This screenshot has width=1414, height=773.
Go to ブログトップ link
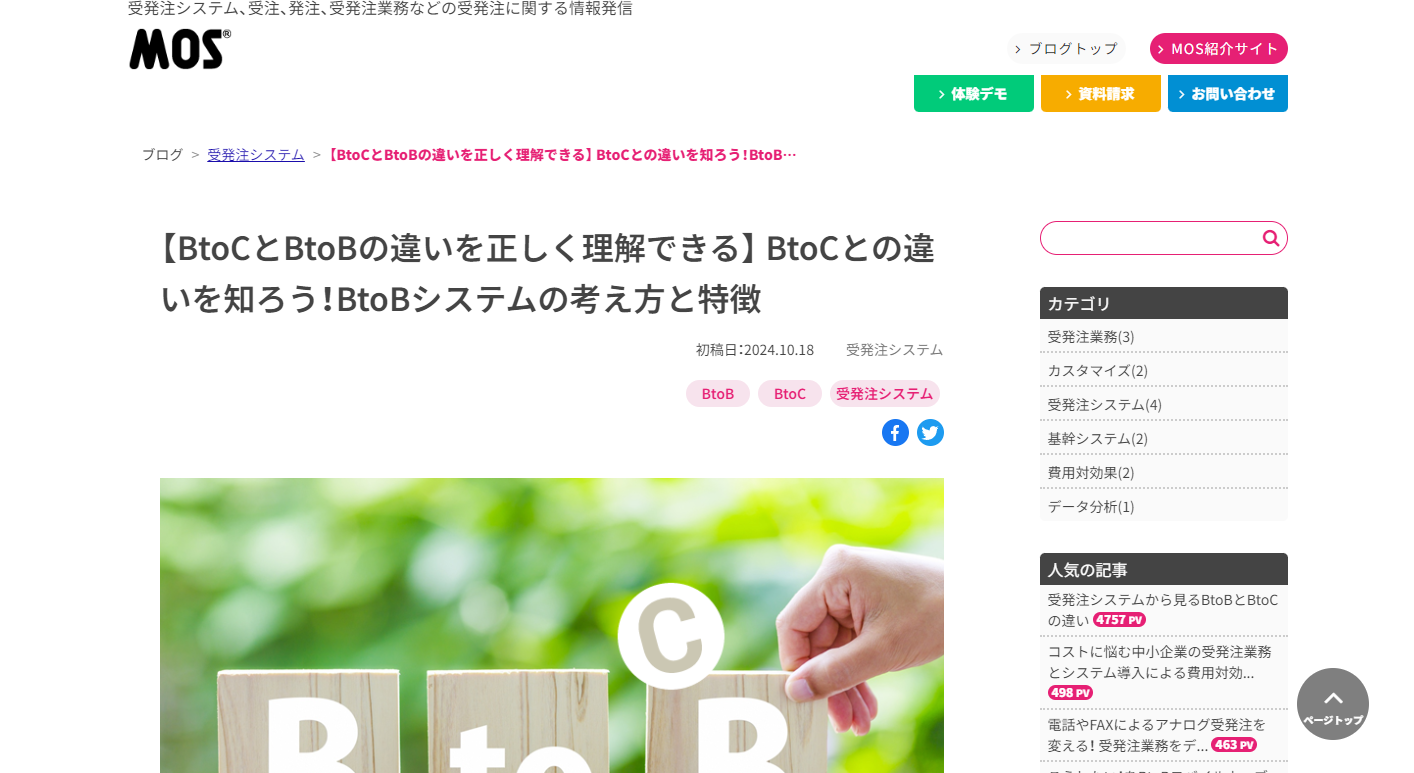click(1066, 48)
